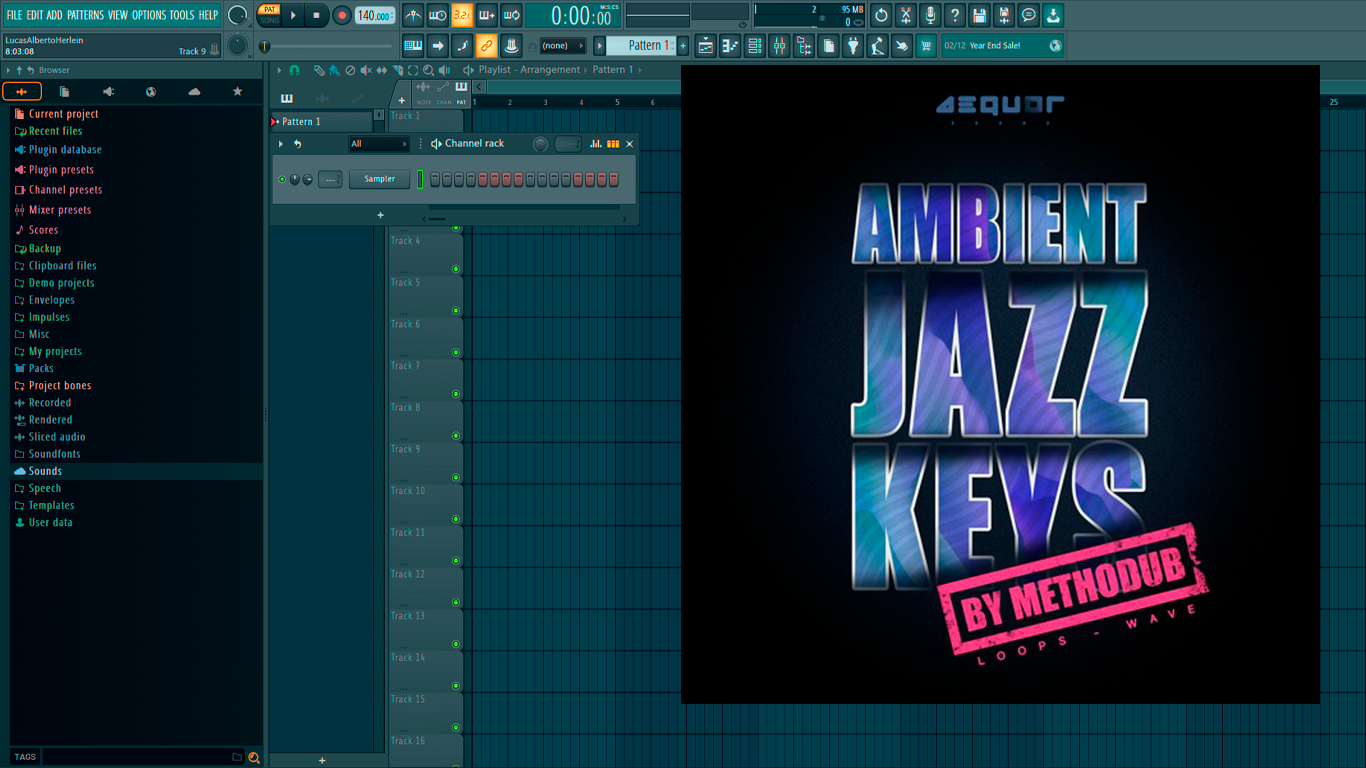Expand the Plugin presets folder
1366x768 pixels.
pyautogui.click(x=61, y=169)
